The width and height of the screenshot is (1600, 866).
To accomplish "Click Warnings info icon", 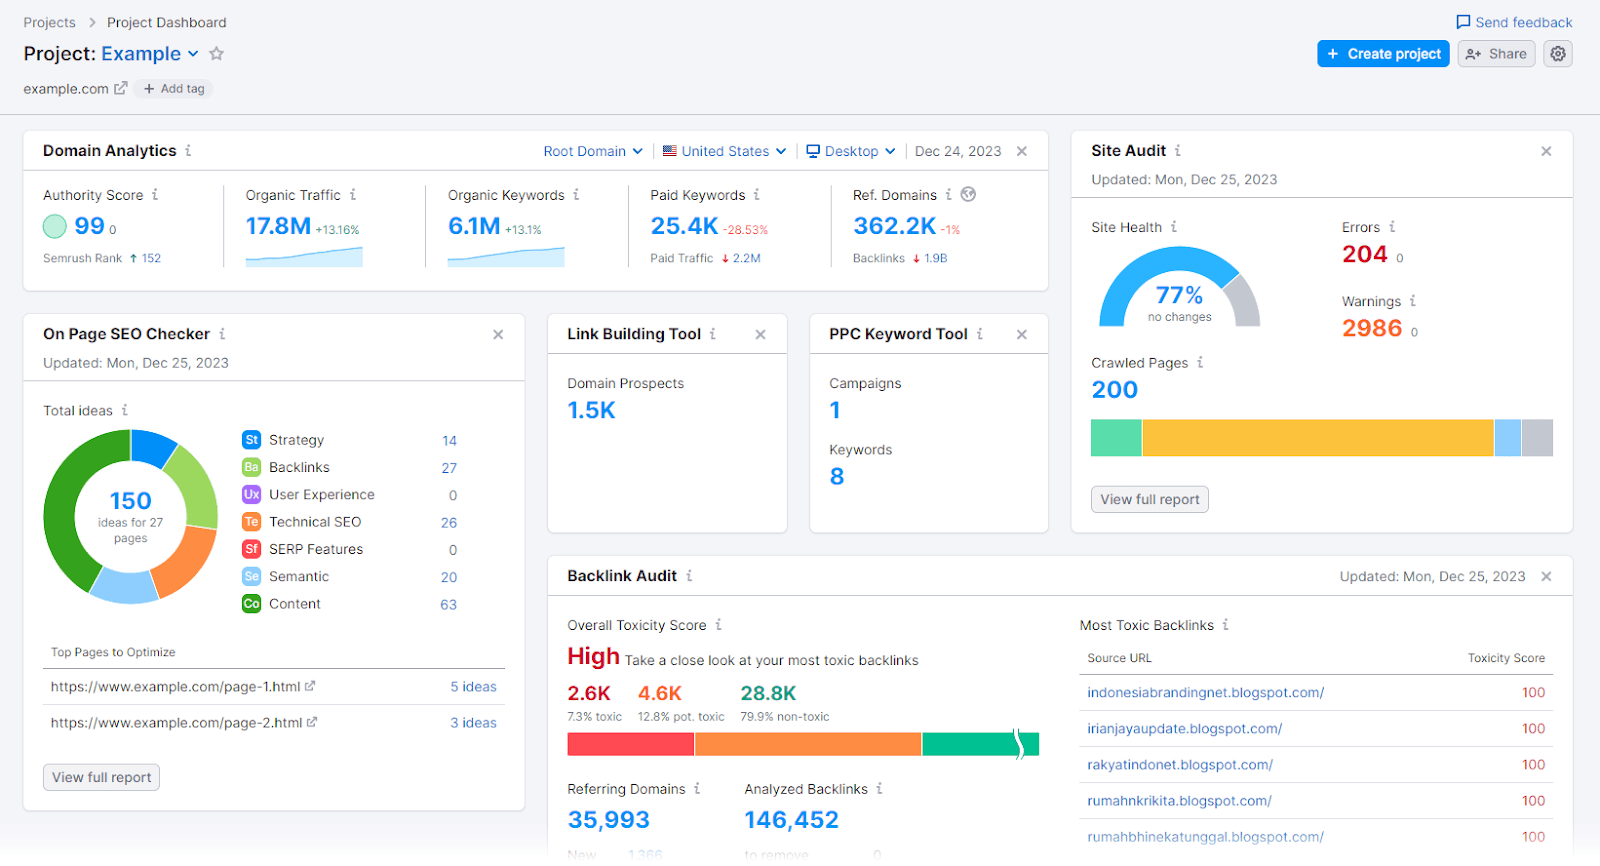I will tap(1413, 301).
